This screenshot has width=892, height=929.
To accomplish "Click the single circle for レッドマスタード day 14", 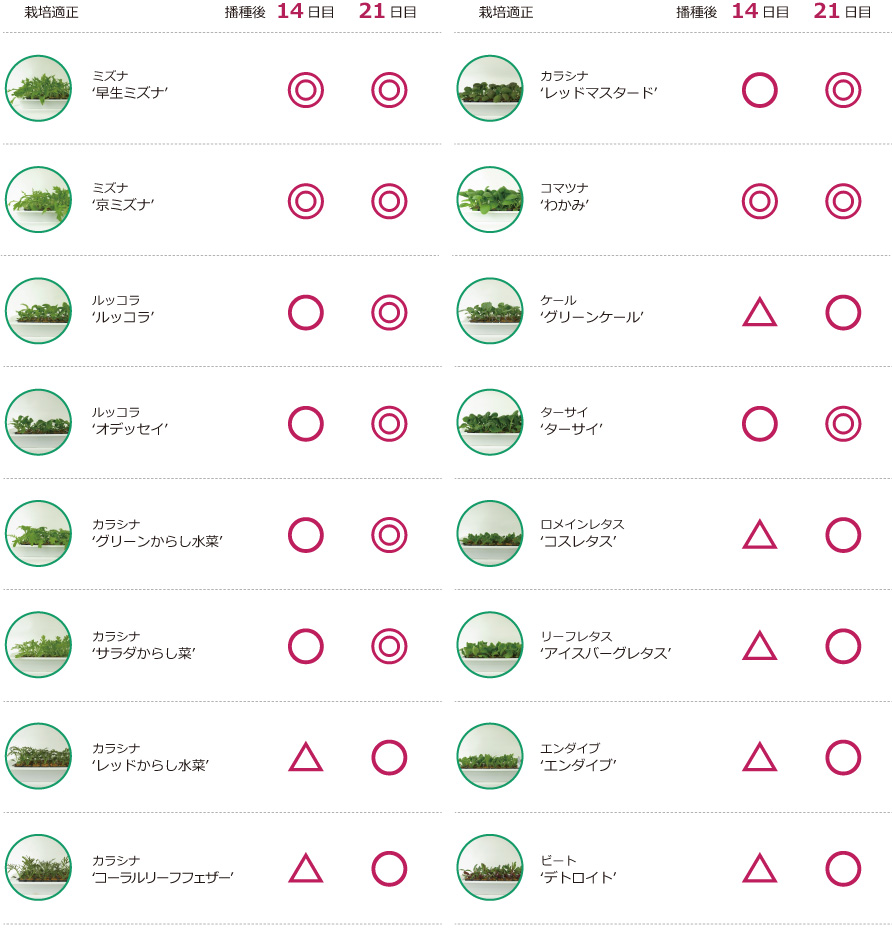I will tap(759, 90).
